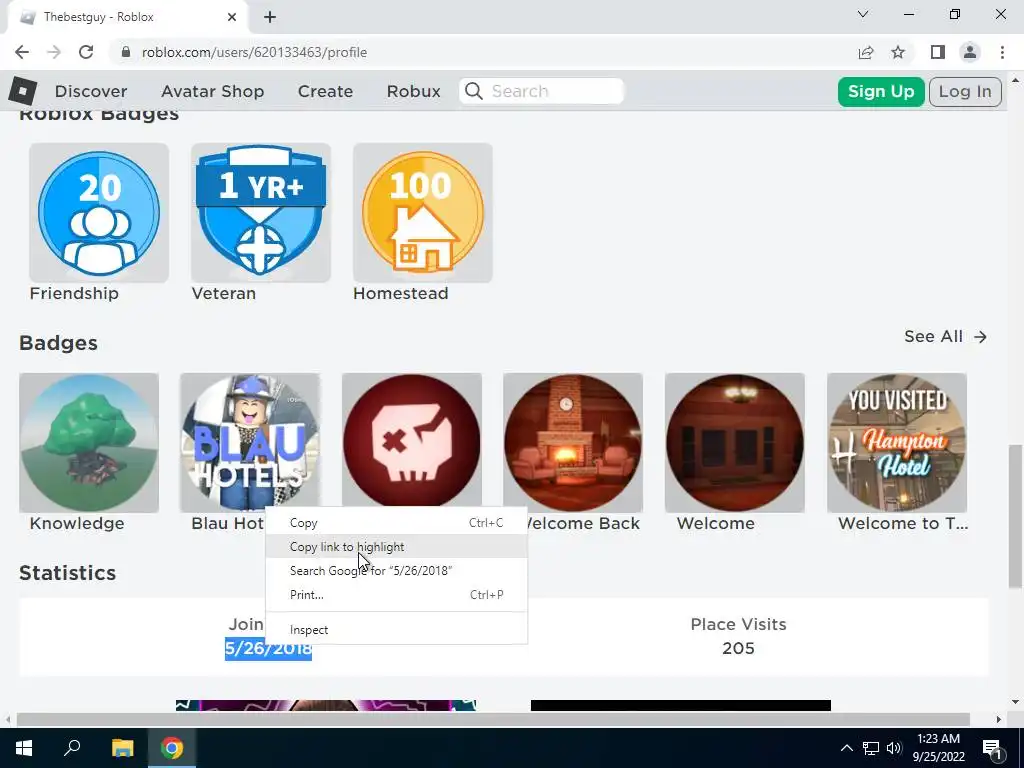
Task: Click the Knowledge badge label
Action: point(77,524)
